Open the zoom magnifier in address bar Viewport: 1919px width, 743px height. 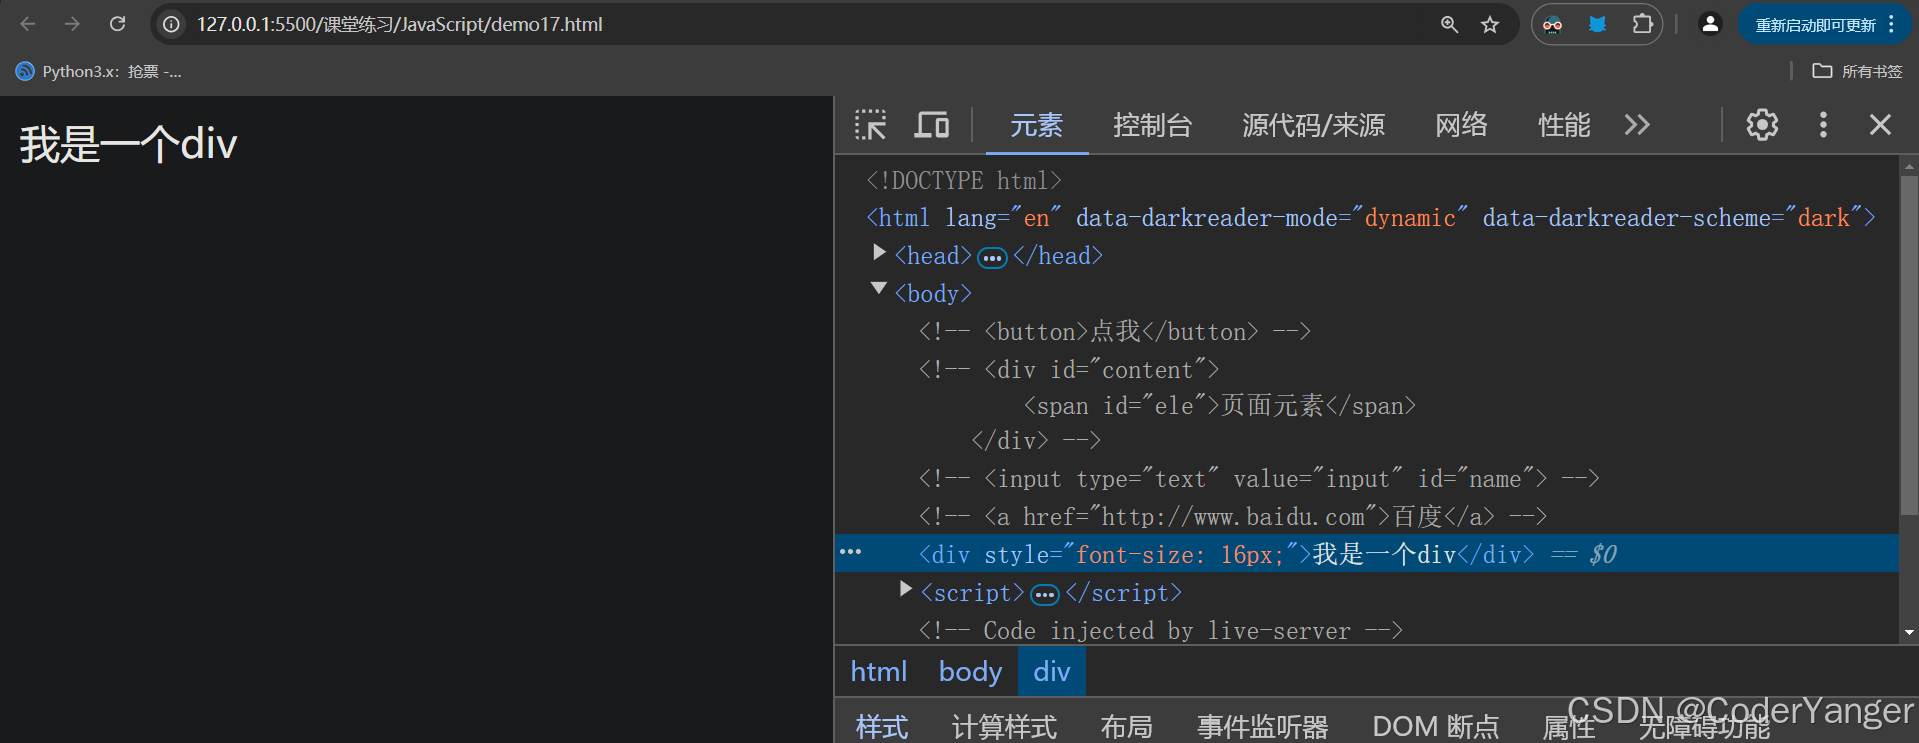pyautogui.click(x=1449, y=24)
